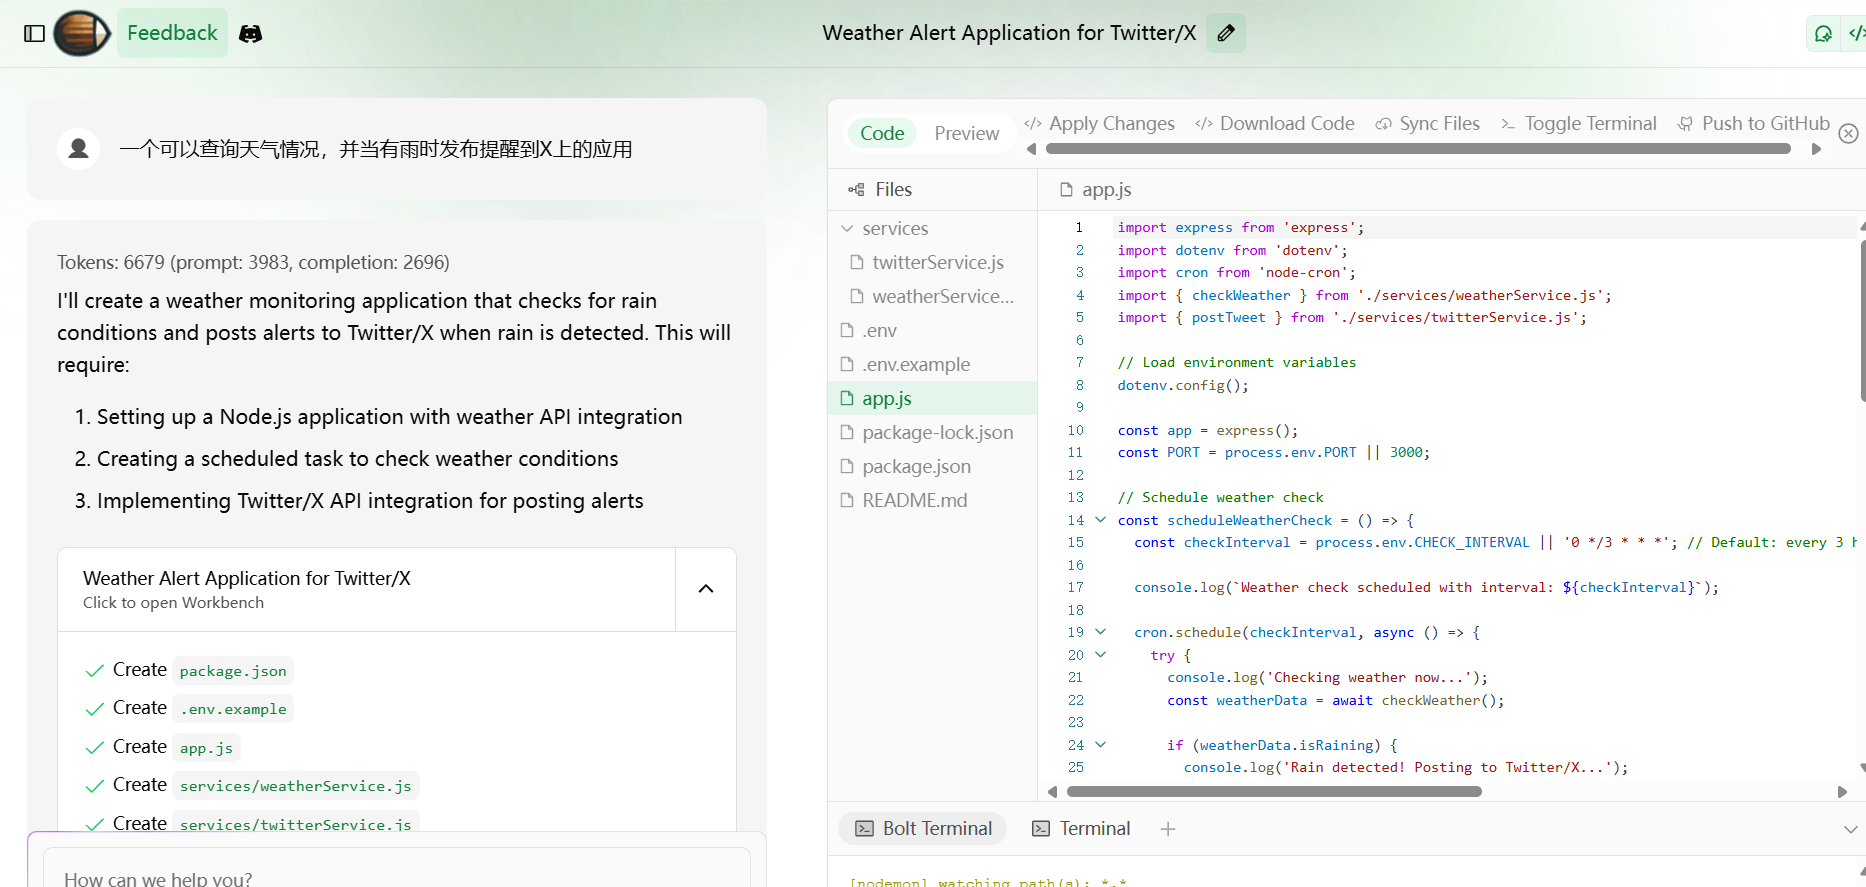Open twitterService.js in file tree
The height and width of the screenshot is (887, 1866).
pos(933,262)
